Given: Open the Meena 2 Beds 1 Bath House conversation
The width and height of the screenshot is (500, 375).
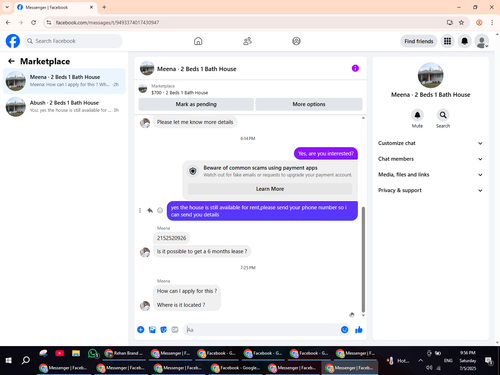Looking at the screenshot, I should [x=64, y=81].
